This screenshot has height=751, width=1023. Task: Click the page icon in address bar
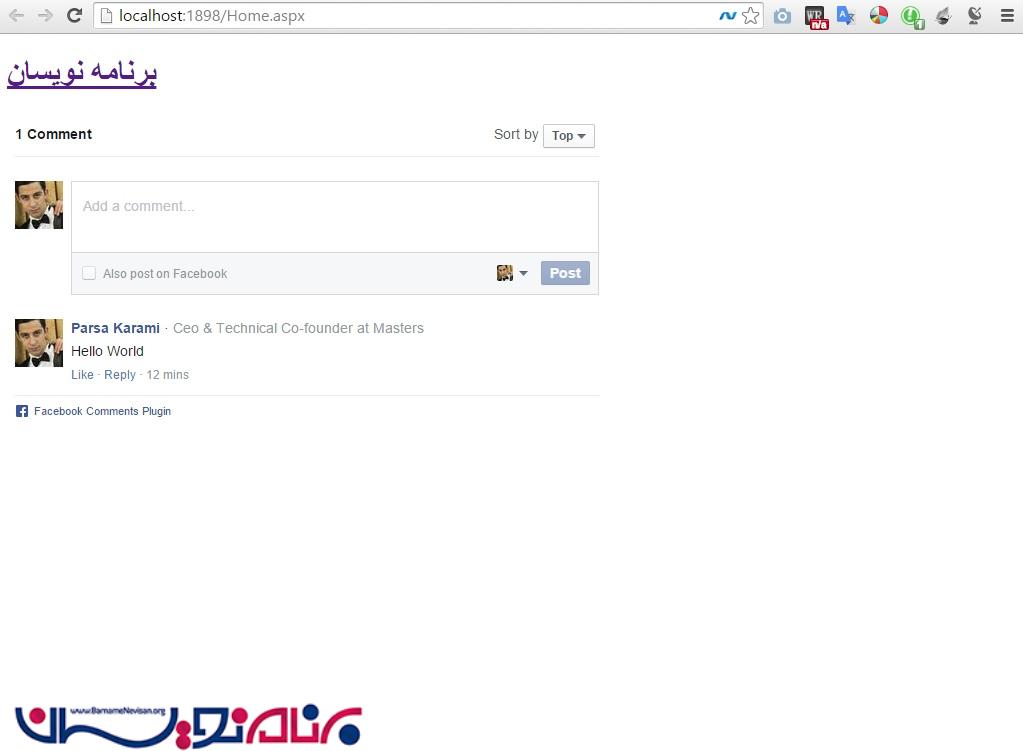(x=106, y=16)
